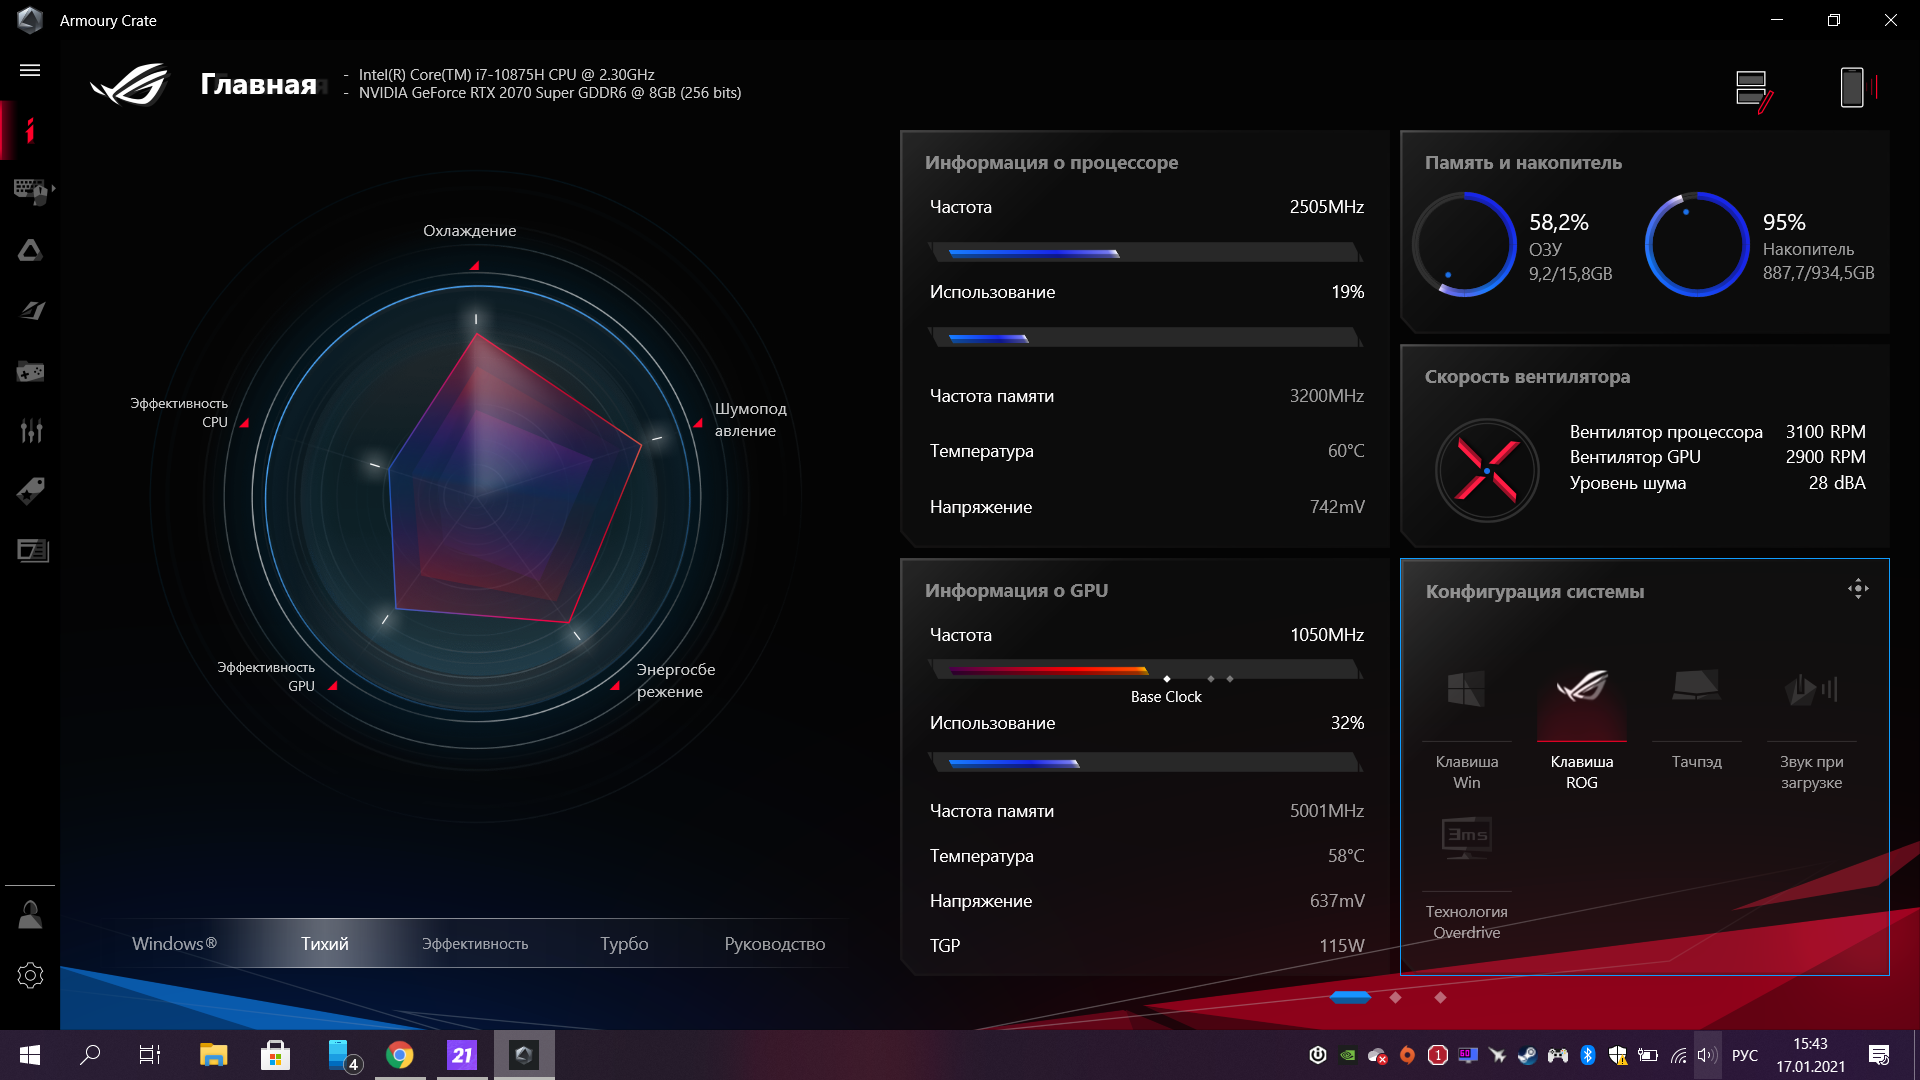1920x1080 pixels.
Task: Click the Информация о процессоре heading
Action: (x=1052, y=163)
